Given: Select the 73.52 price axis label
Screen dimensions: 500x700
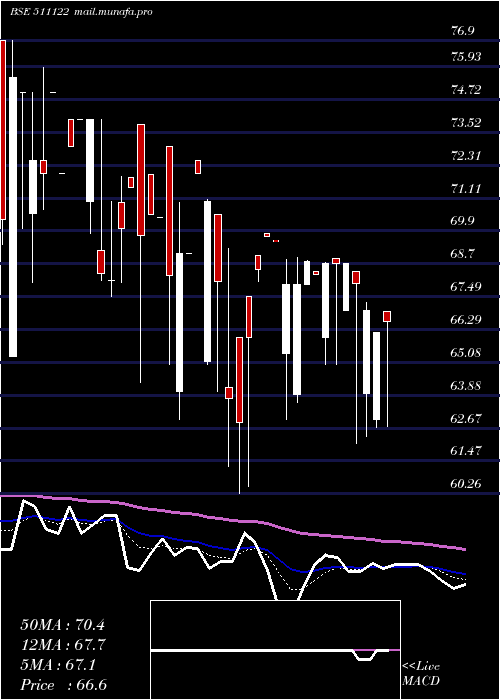Looking at the screenshot, I should (466, 123).
